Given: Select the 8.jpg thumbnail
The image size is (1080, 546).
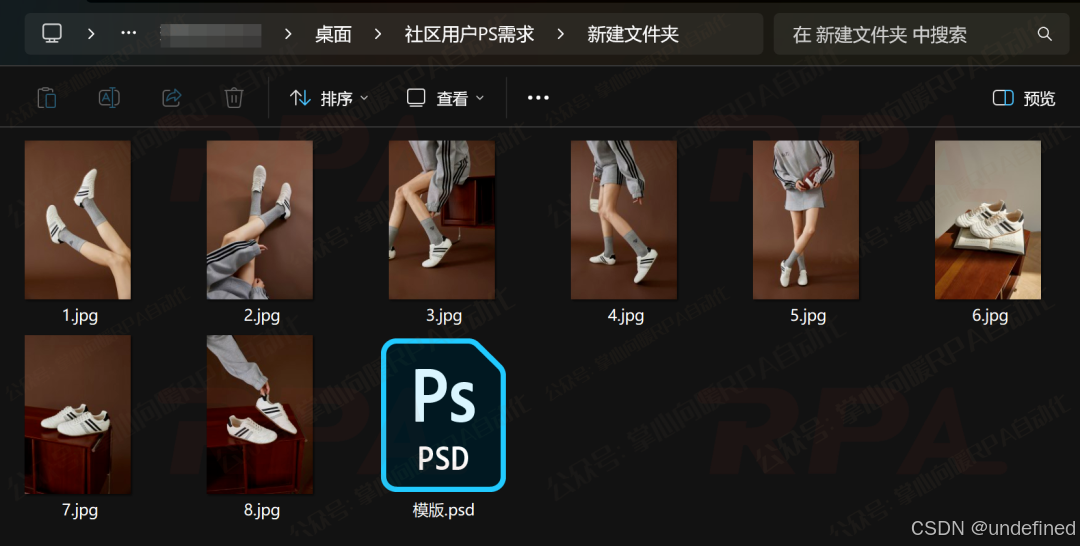Looking at the screenshot, I should pos(260,414).
